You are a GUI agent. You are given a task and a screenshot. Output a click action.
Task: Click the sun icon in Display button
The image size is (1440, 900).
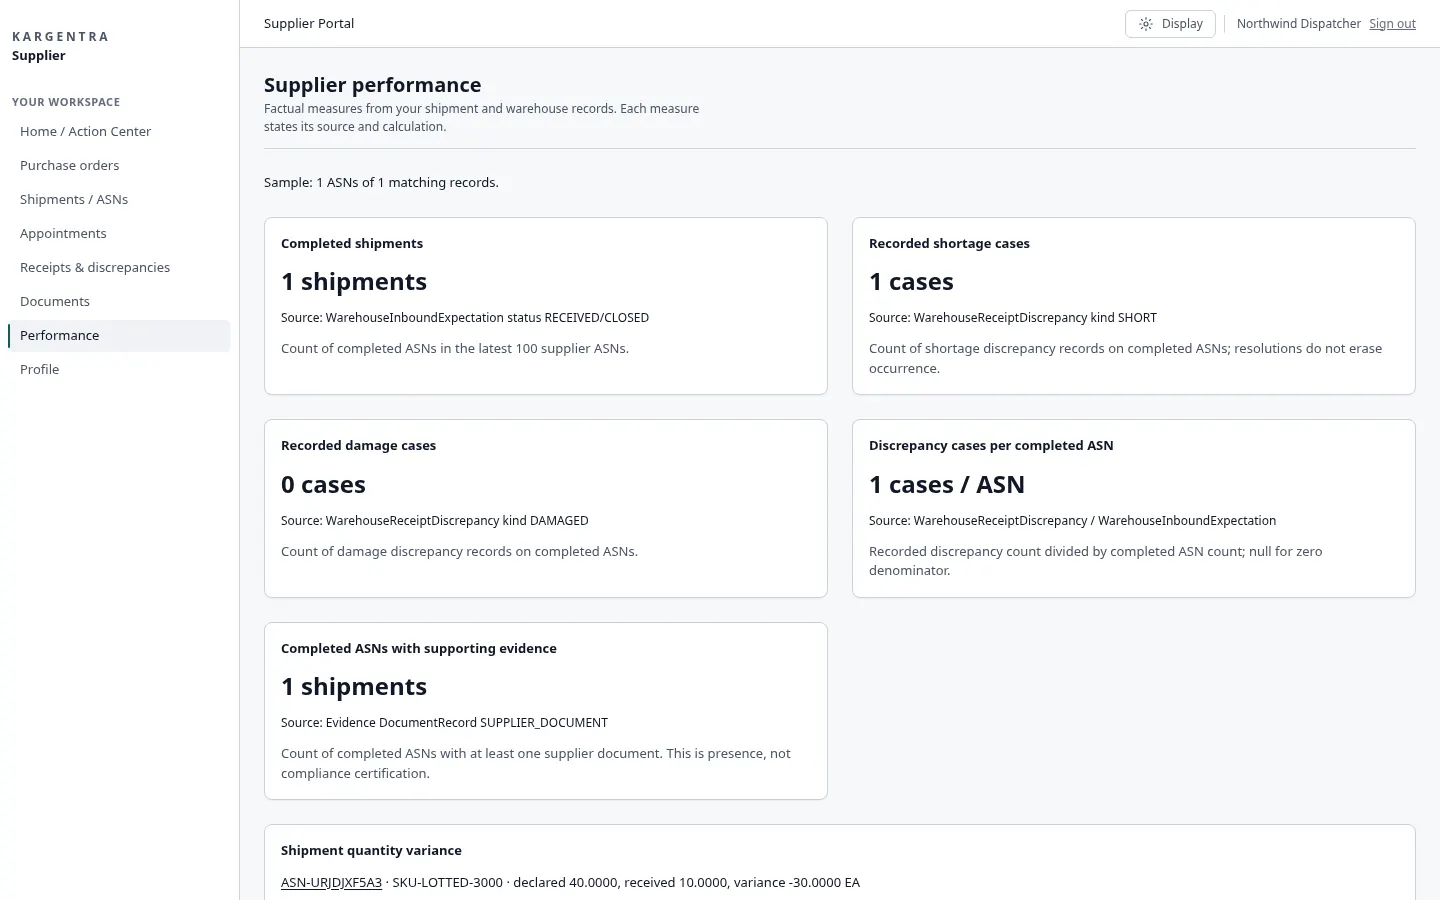point(1146,24)
